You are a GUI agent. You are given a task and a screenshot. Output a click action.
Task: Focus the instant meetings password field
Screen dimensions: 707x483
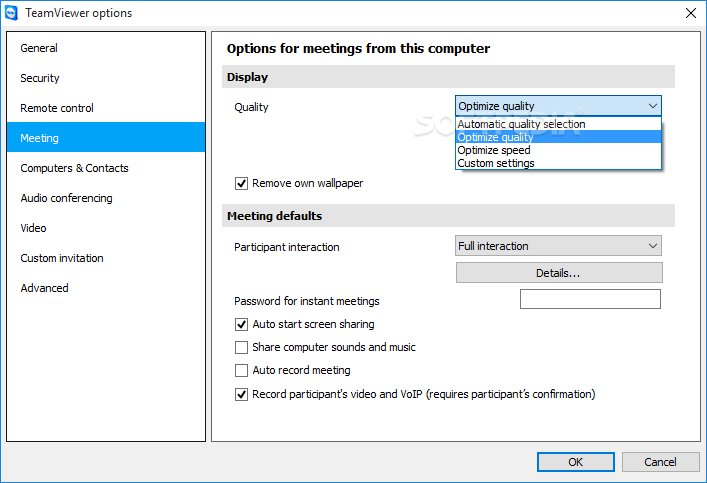pyautogui.click(x=590, y=299)
